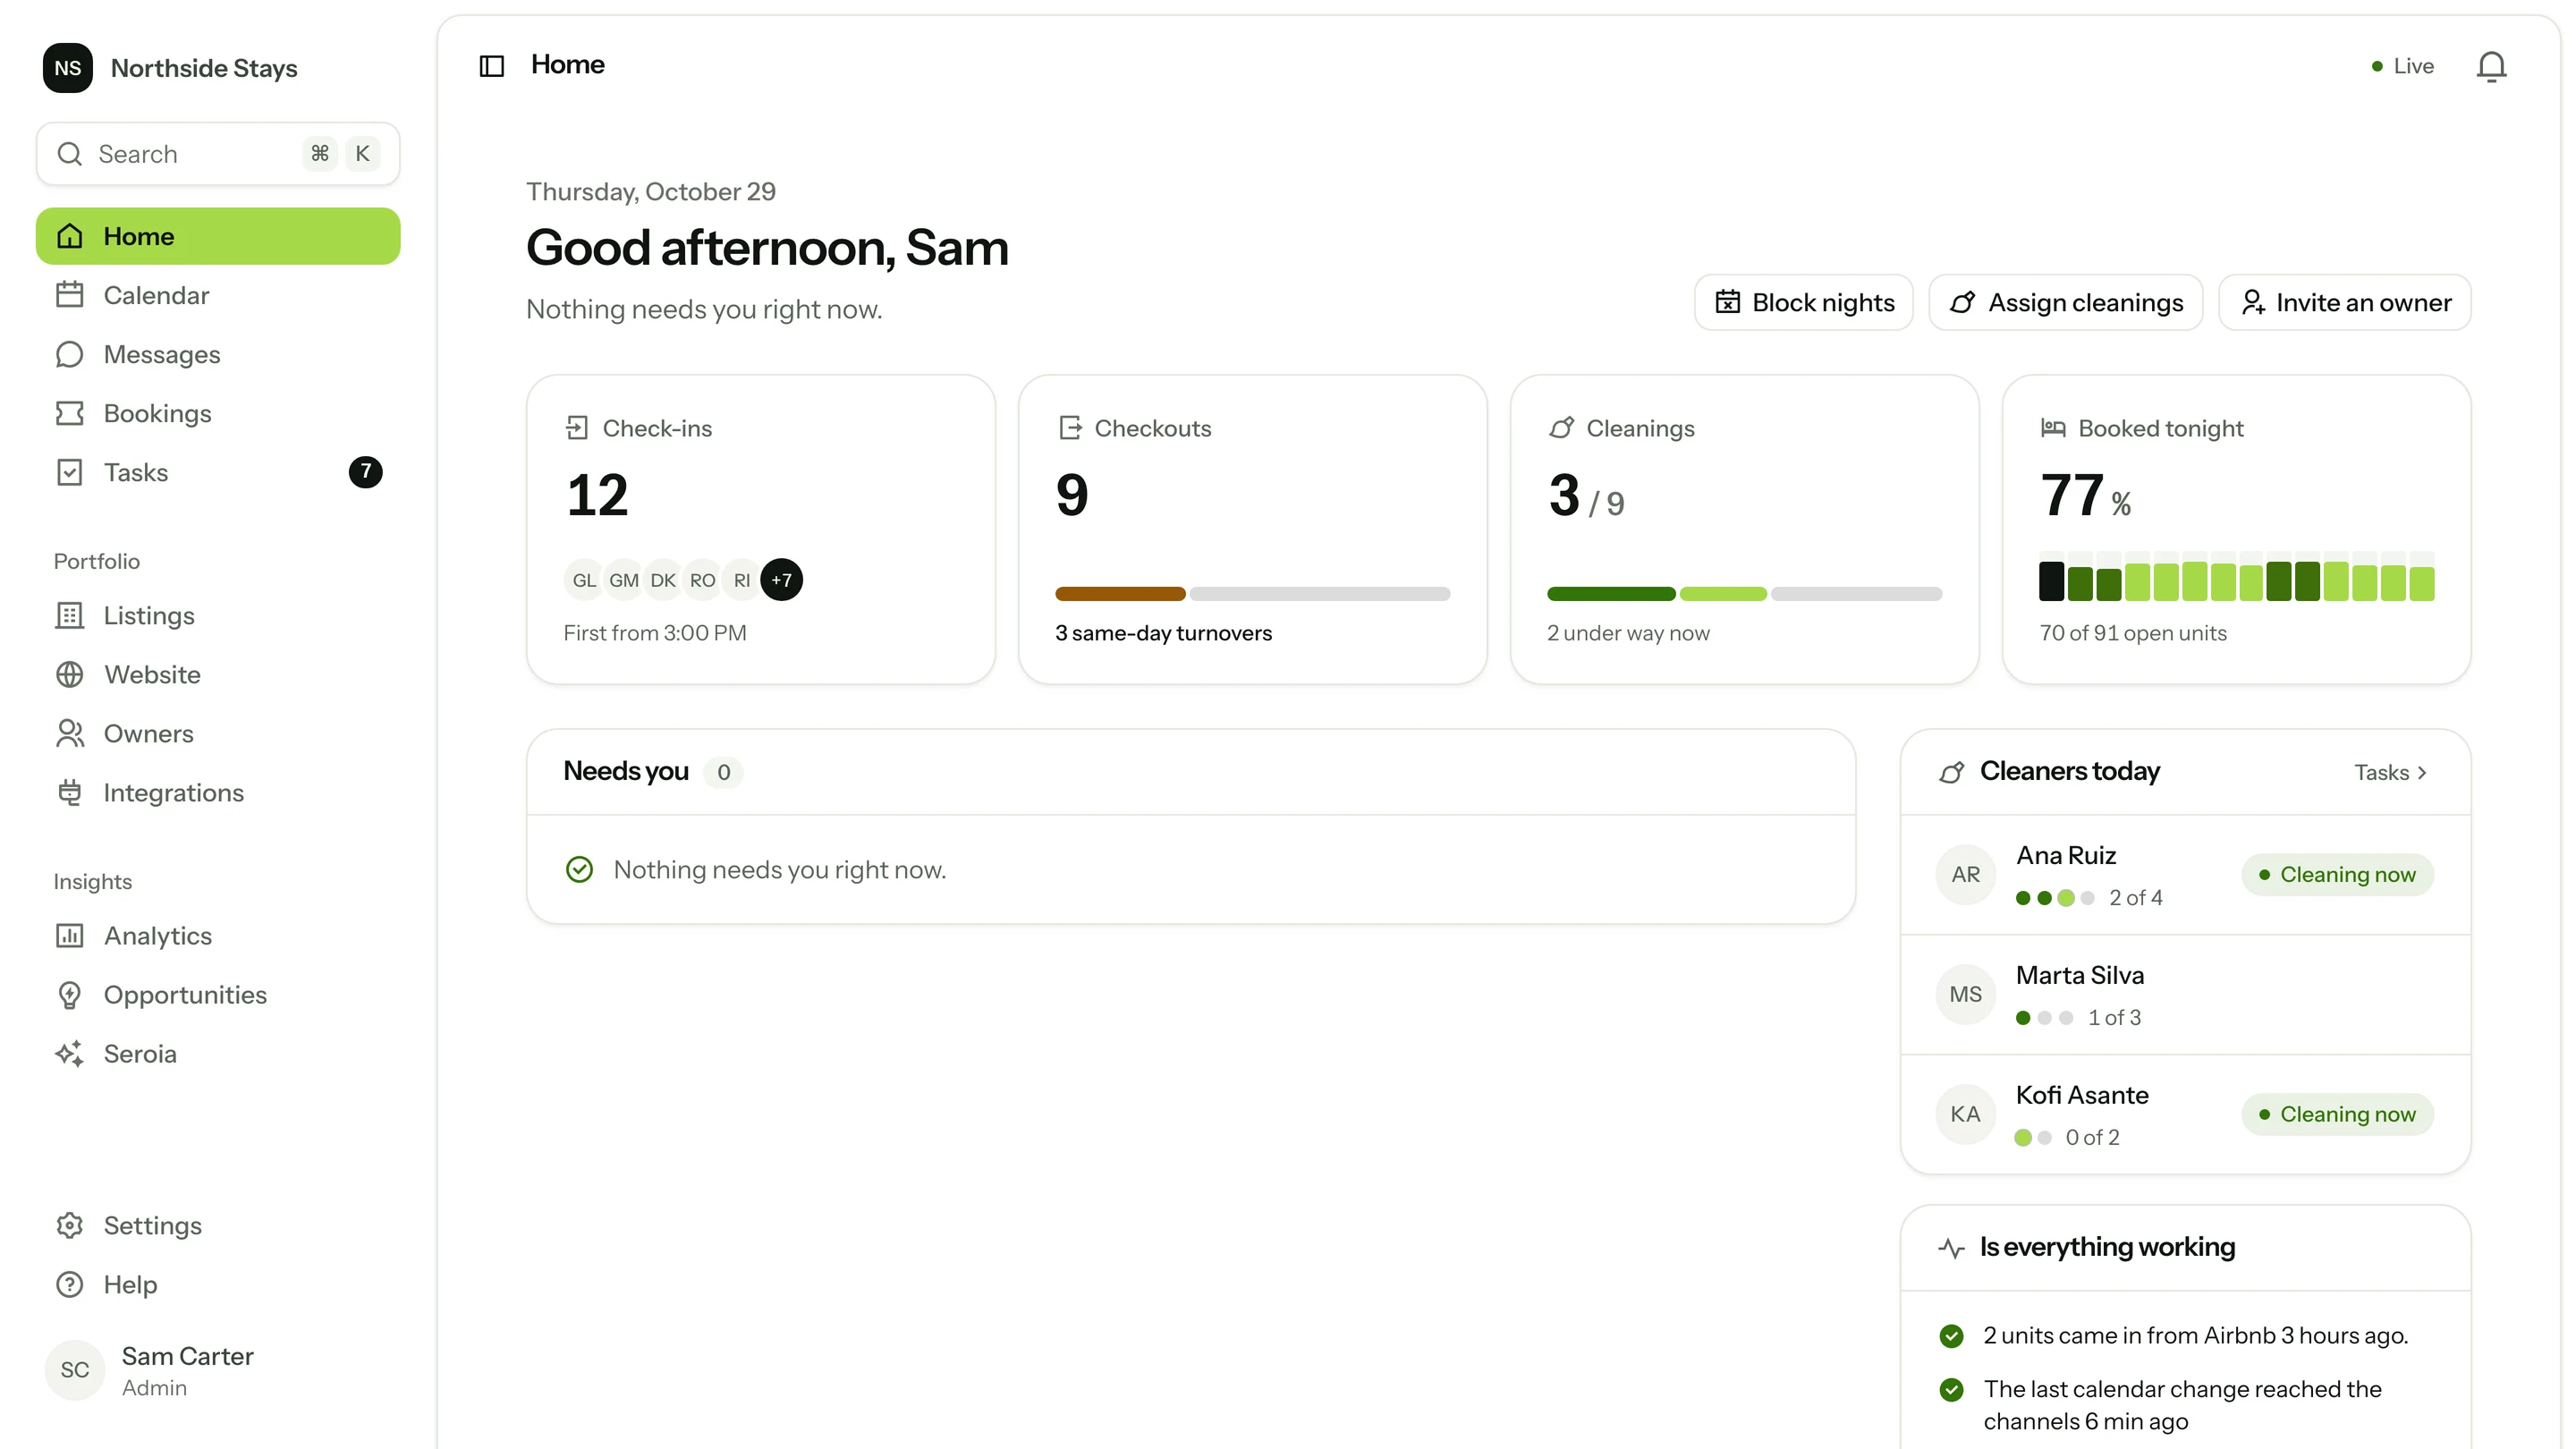The width and height of the screenshot is (2576, 1449).
Task: Click the +7 more check-ins avatar
Action: [781, 580]
